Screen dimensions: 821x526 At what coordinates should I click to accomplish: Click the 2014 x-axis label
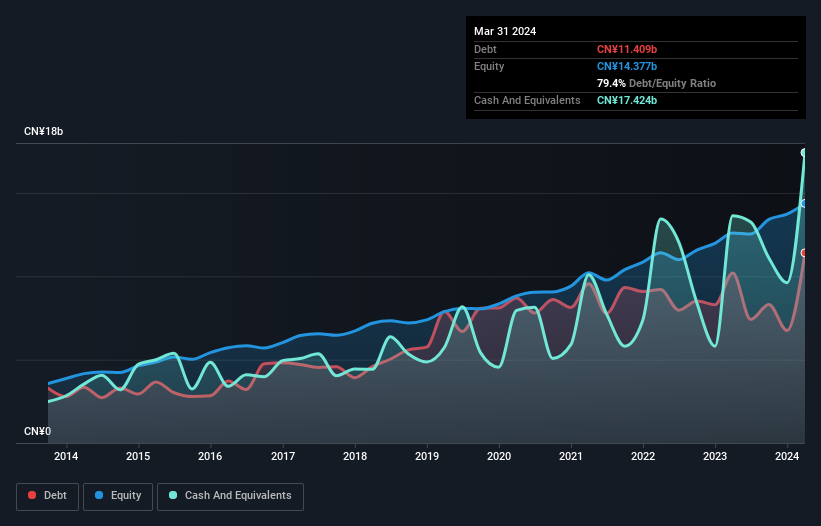click(x=66, y=456)
